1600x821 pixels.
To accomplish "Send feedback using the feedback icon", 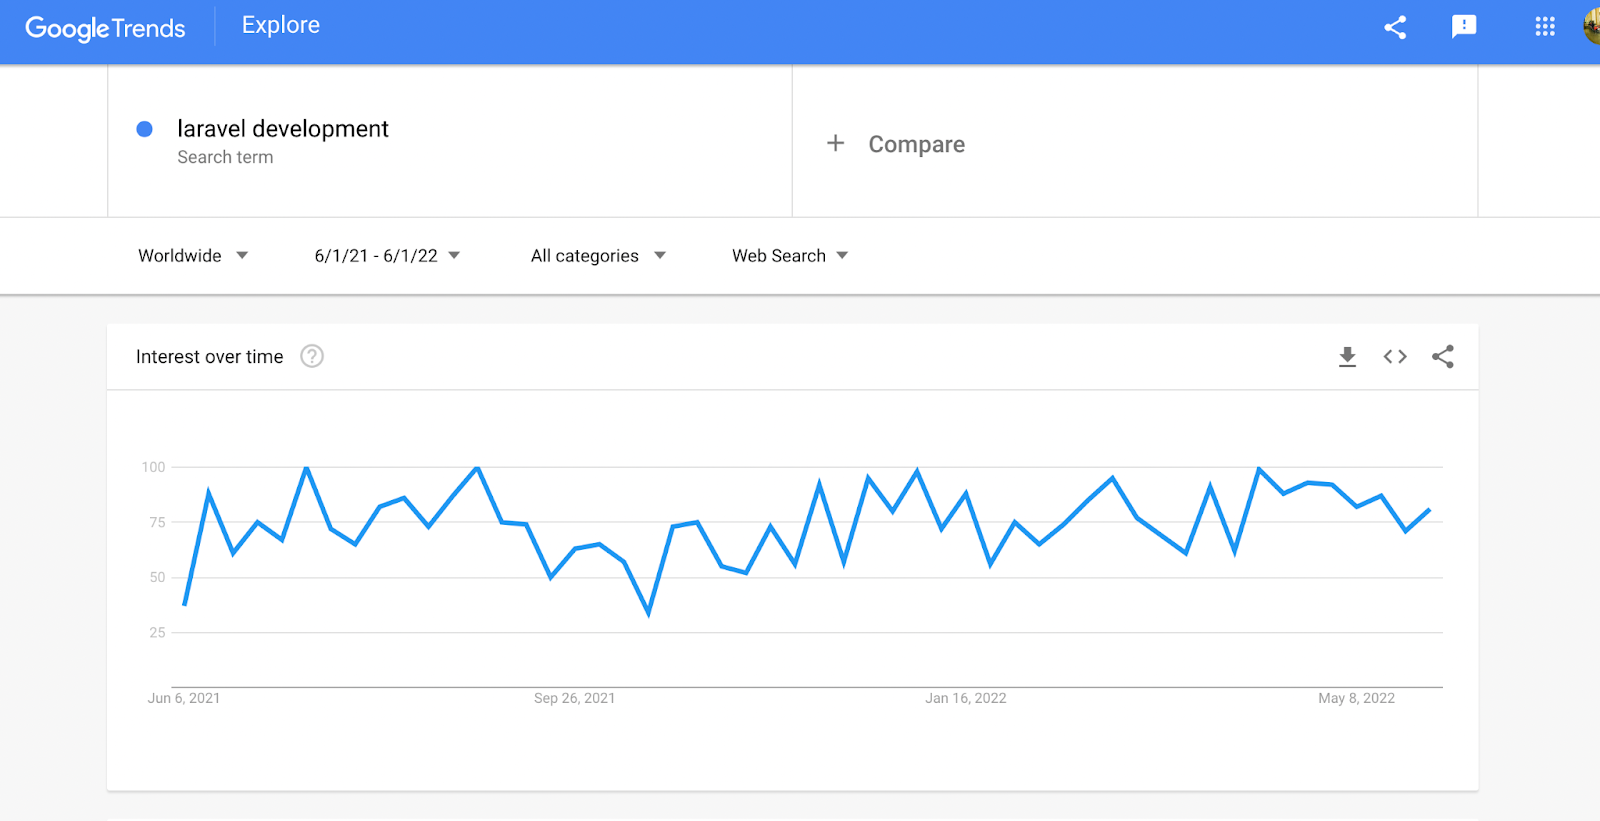I will click(x=1464, y=28).
